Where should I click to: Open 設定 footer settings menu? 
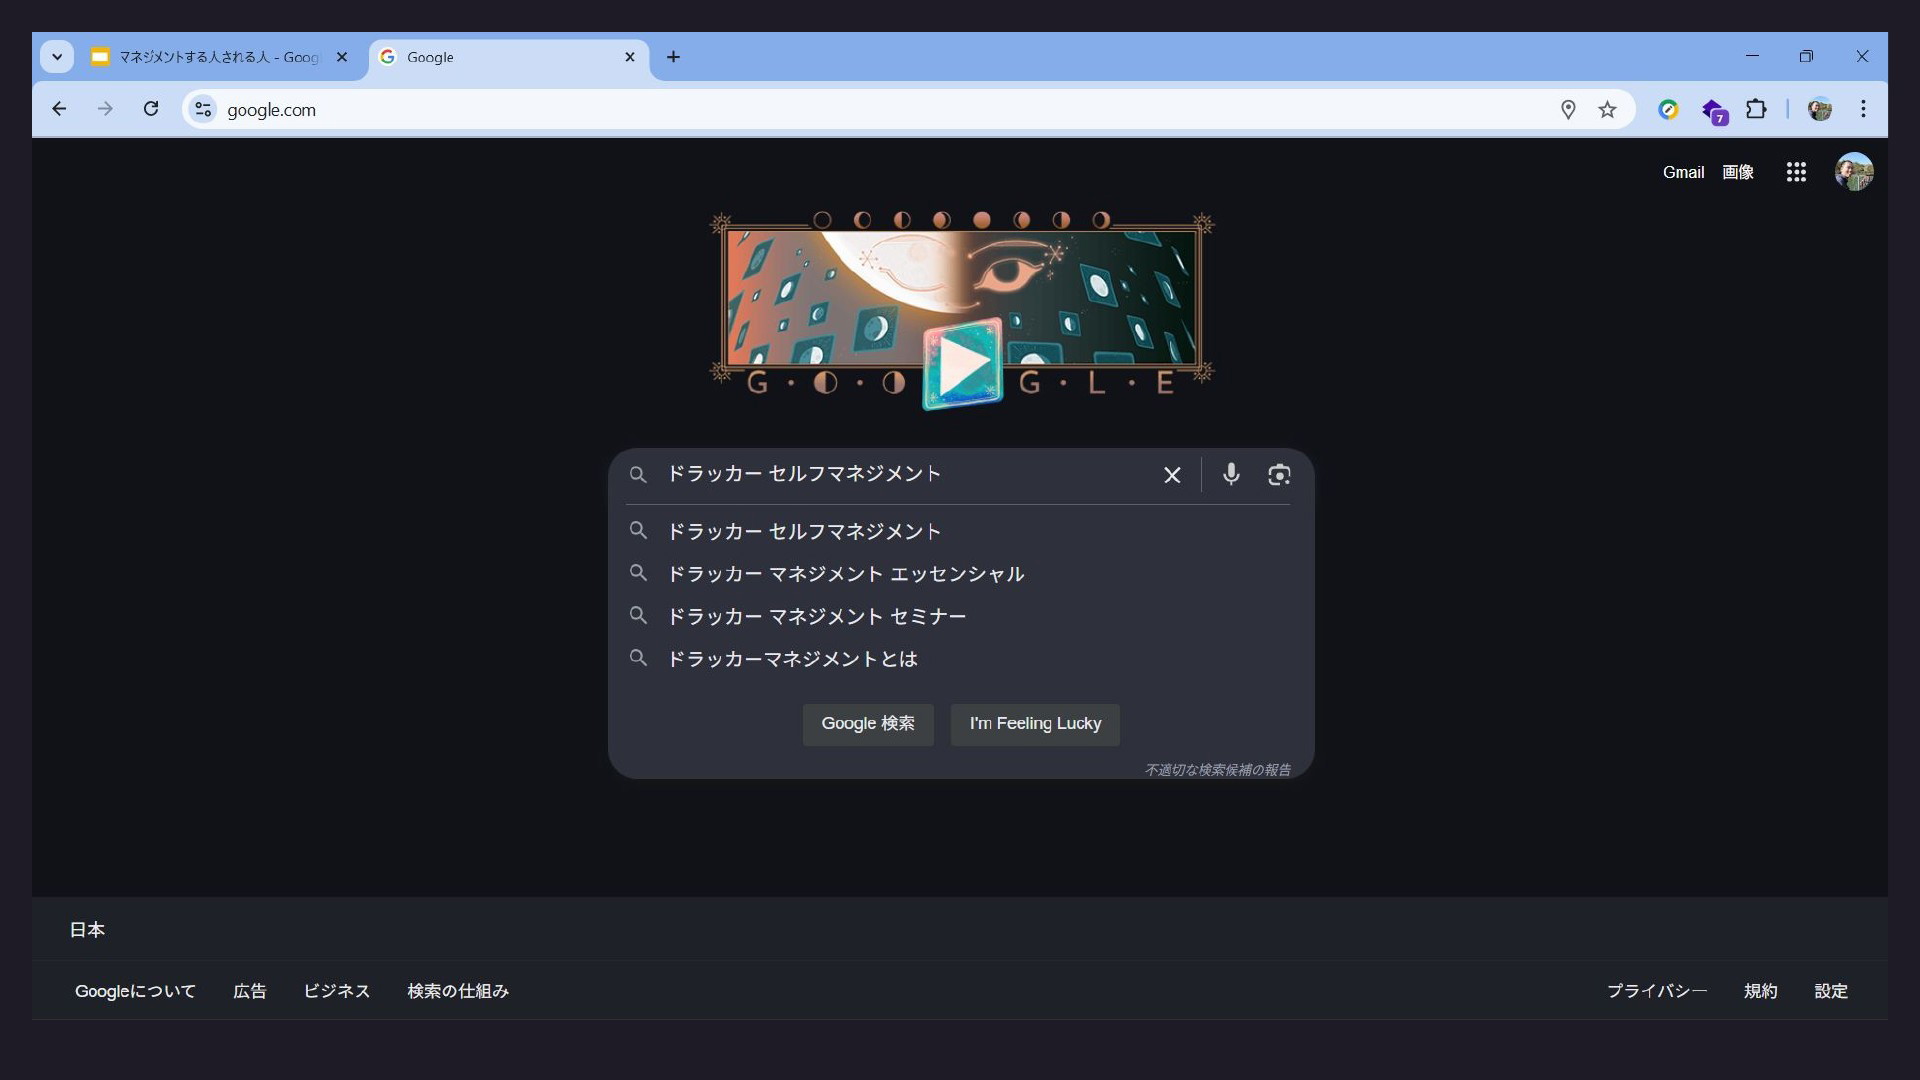pos(1831,991)
